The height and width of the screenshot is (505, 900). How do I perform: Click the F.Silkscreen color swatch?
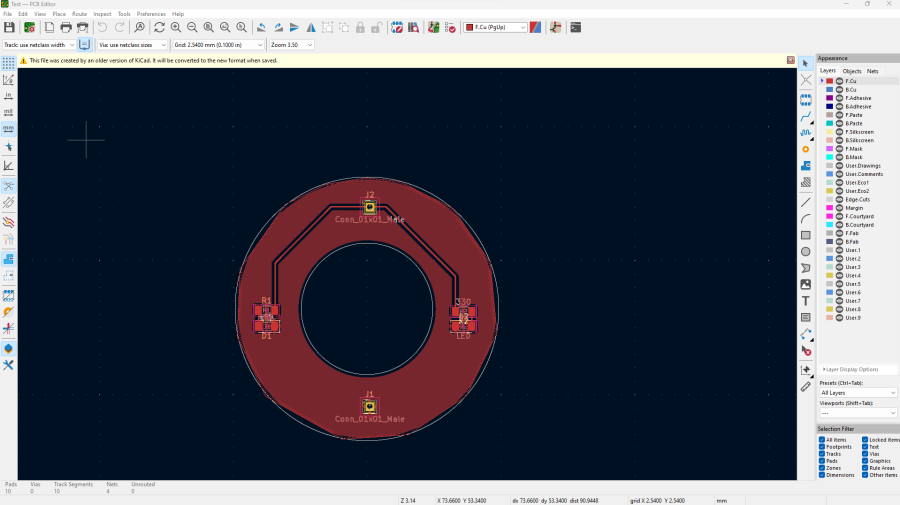coord(829,132)
